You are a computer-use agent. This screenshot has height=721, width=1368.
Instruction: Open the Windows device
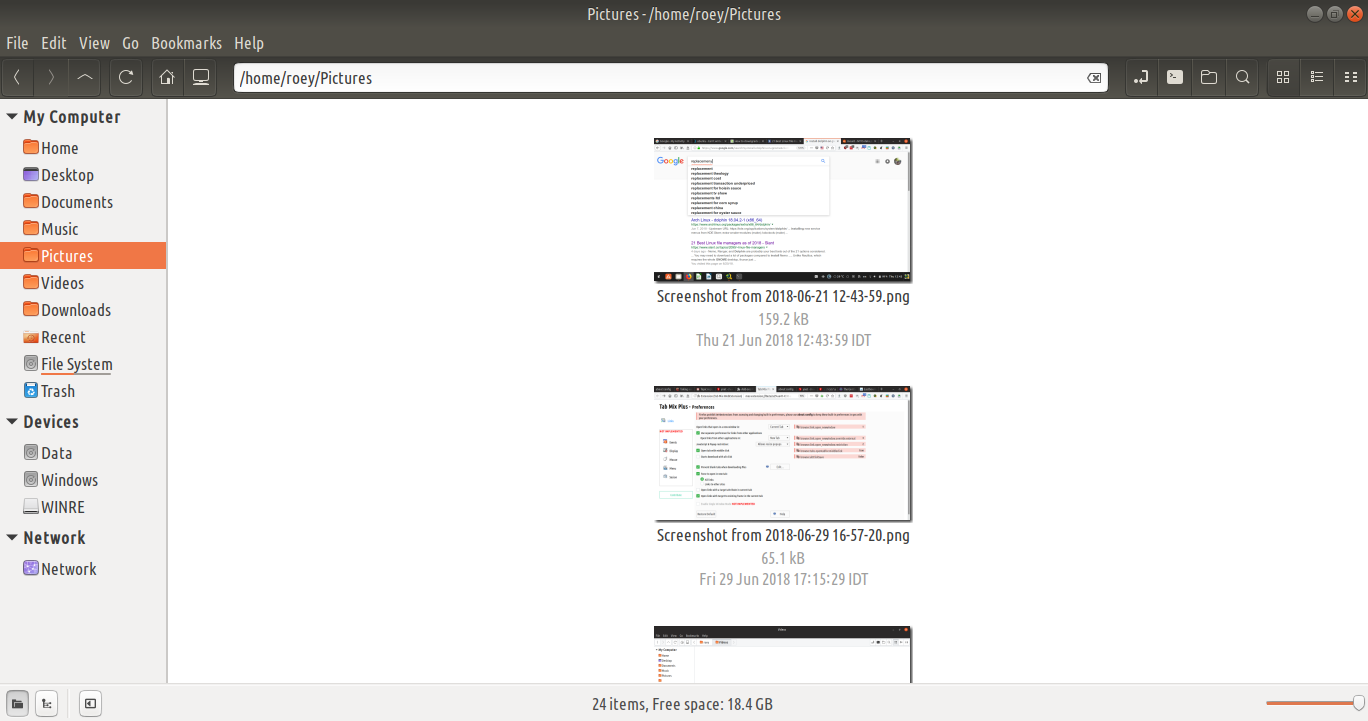83,480
